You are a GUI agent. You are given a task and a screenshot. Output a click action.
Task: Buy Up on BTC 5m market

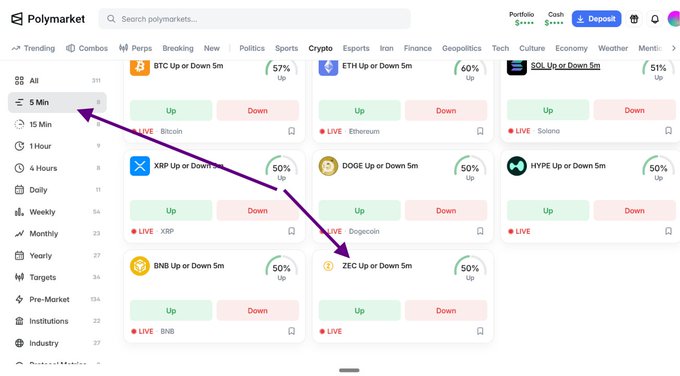[x=171, y=111]
